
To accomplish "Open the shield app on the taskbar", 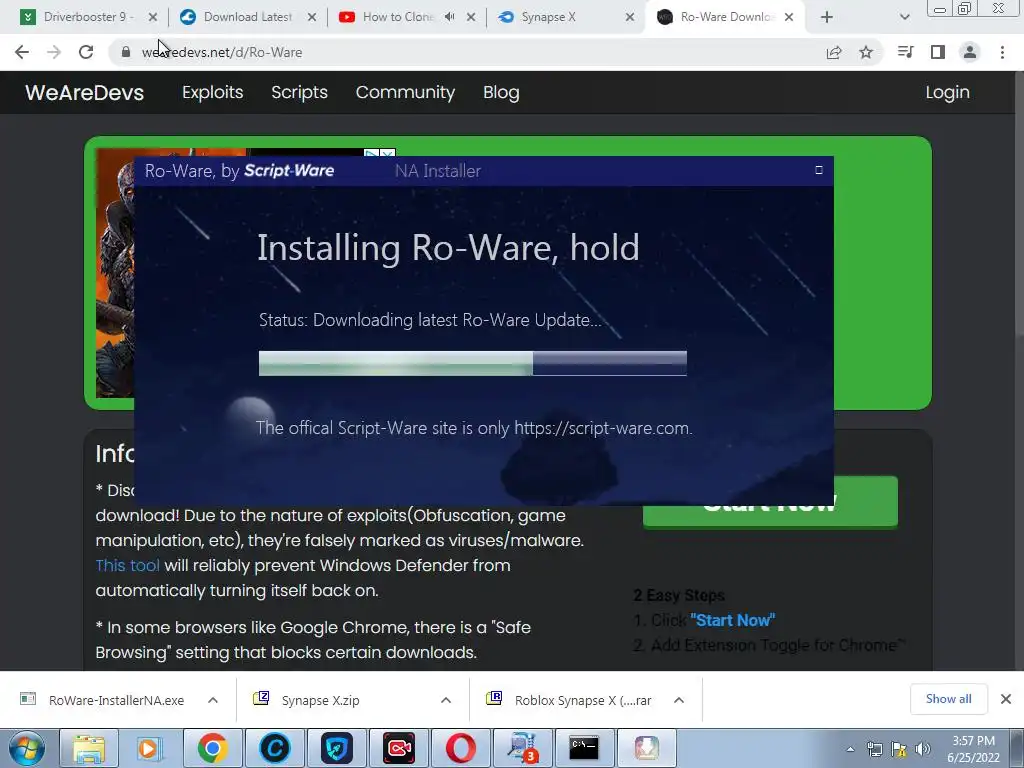I will coord(336,748).
